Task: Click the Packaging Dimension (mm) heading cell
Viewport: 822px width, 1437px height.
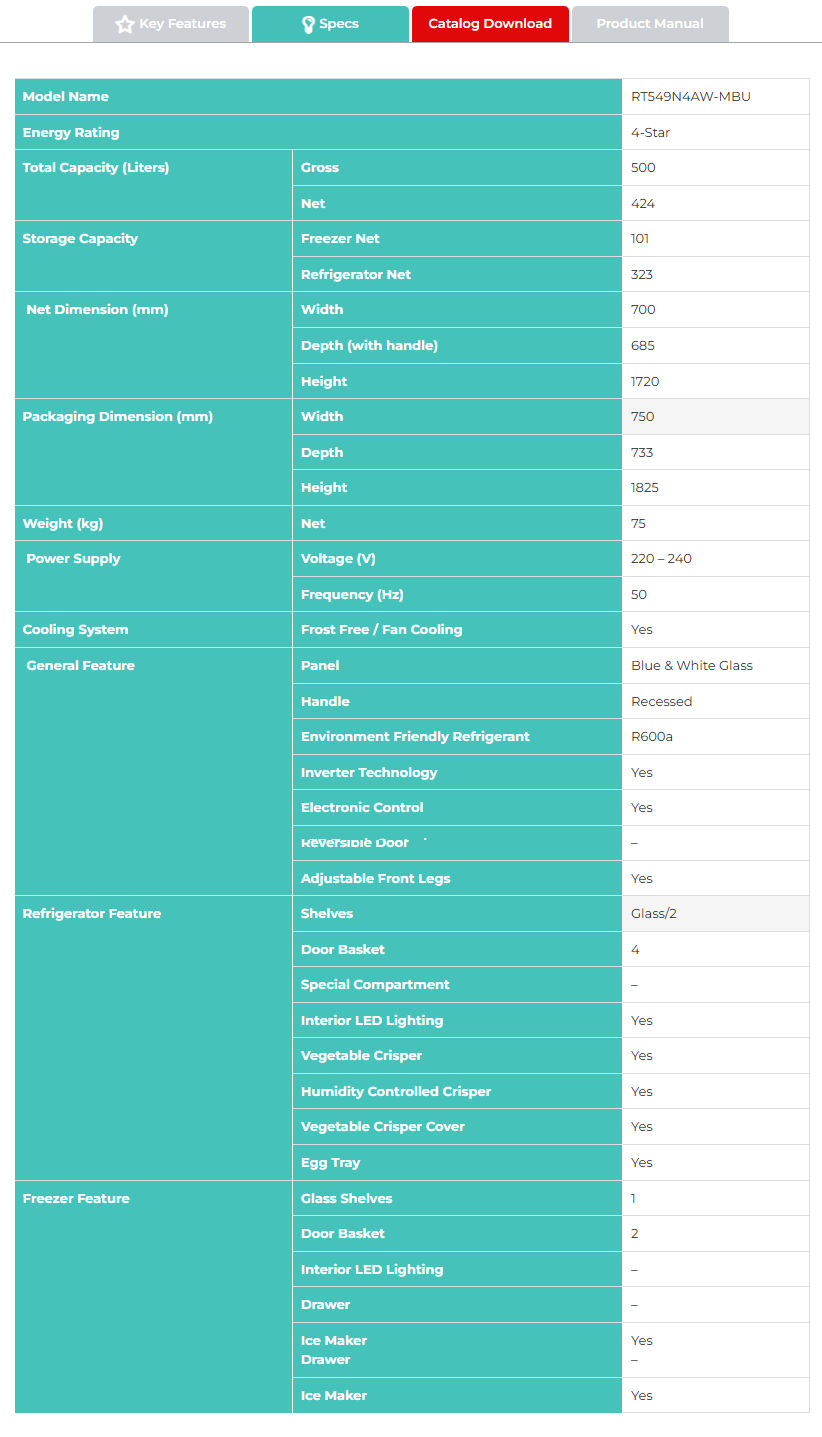Action: point(118,417)
